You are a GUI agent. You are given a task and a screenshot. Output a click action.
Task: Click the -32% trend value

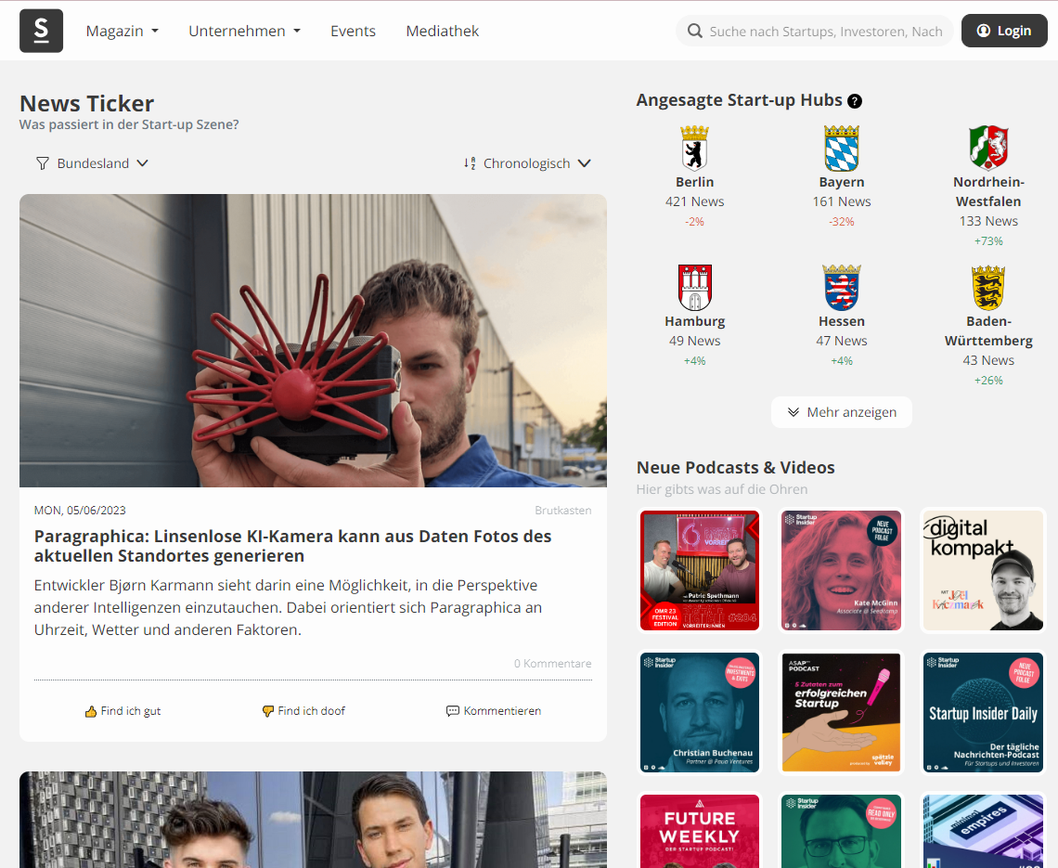[841, 221]
